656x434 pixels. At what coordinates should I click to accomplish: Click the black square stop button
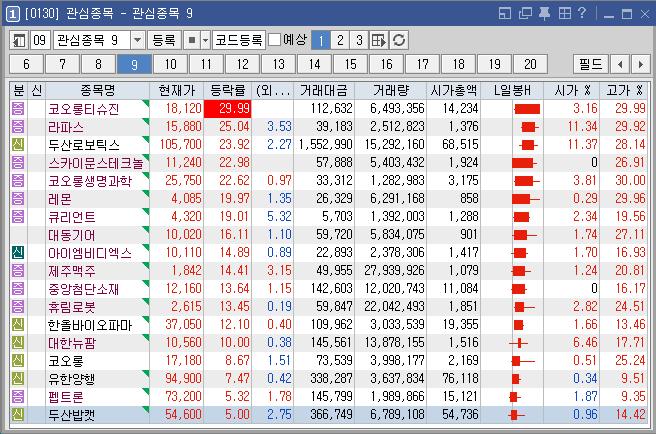[192, 41]
